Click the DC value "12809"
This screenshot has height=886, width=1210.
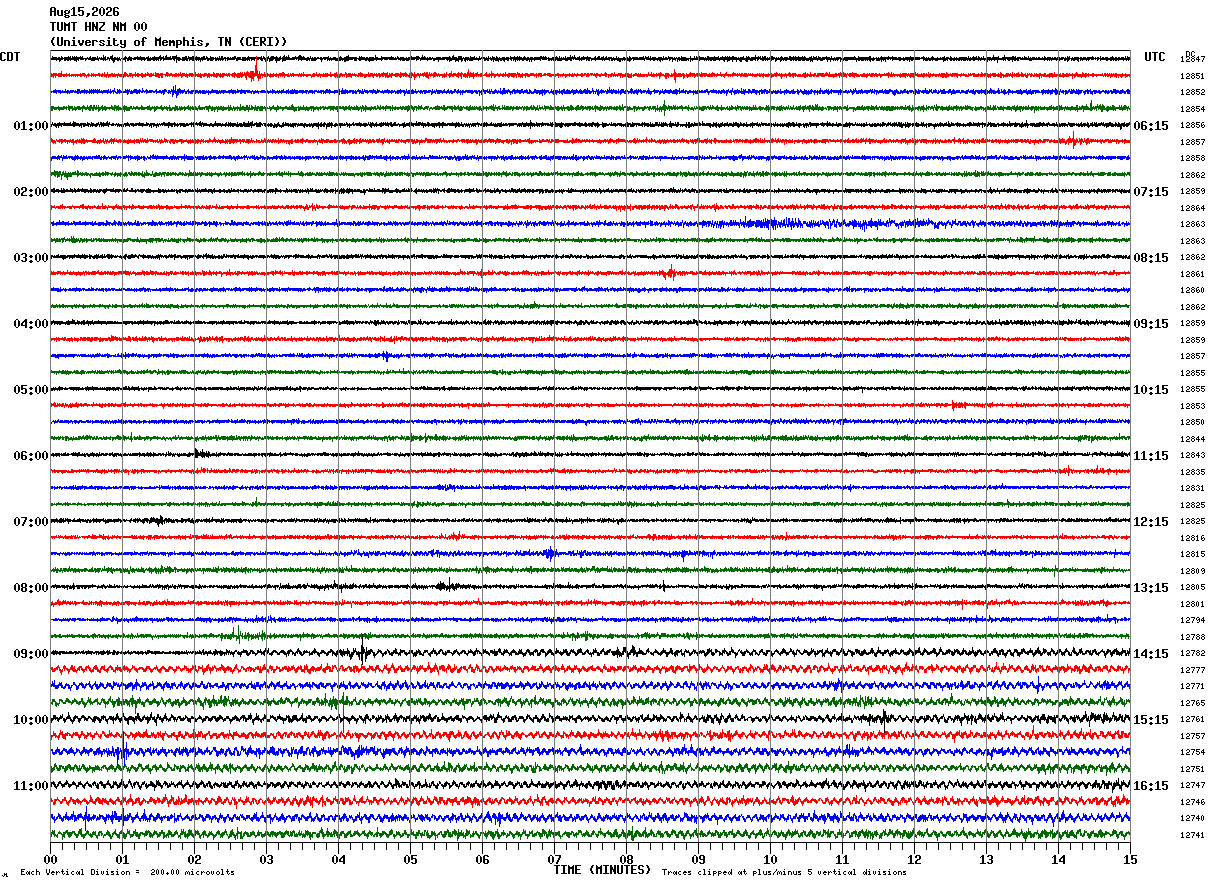(x=1192, y=571)
